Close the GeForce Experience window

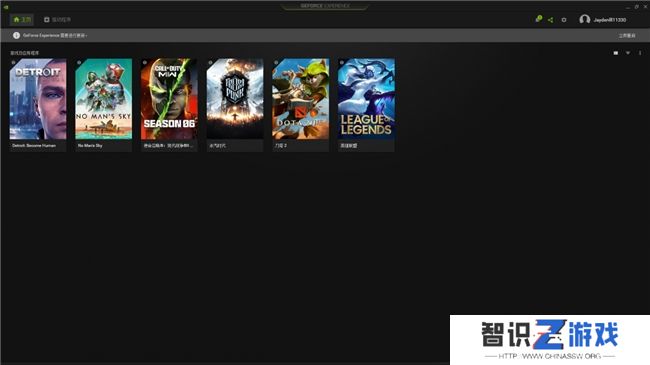(x=645, y=7)
